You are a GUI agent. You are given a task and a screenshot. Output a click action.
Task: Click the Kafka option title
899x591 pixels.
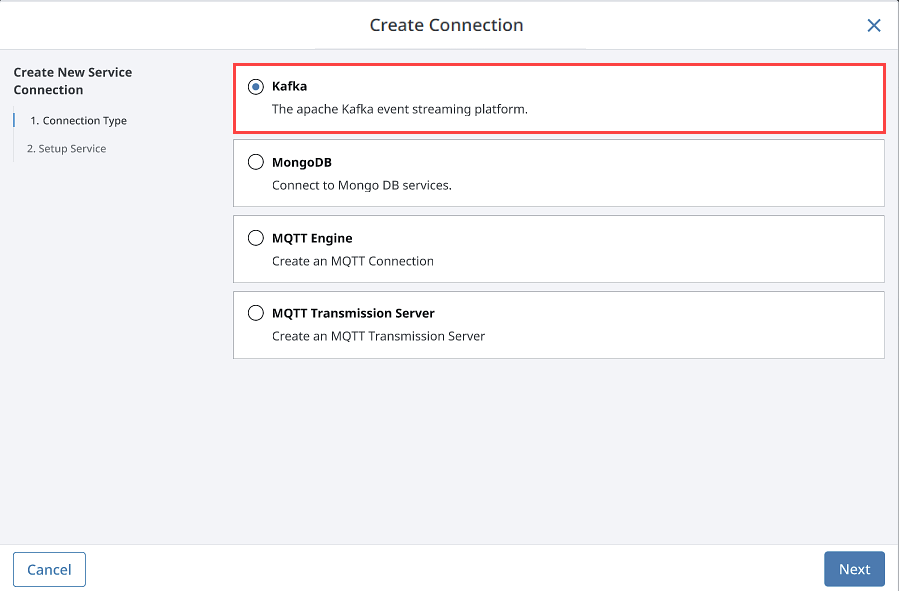pos(290,86)
